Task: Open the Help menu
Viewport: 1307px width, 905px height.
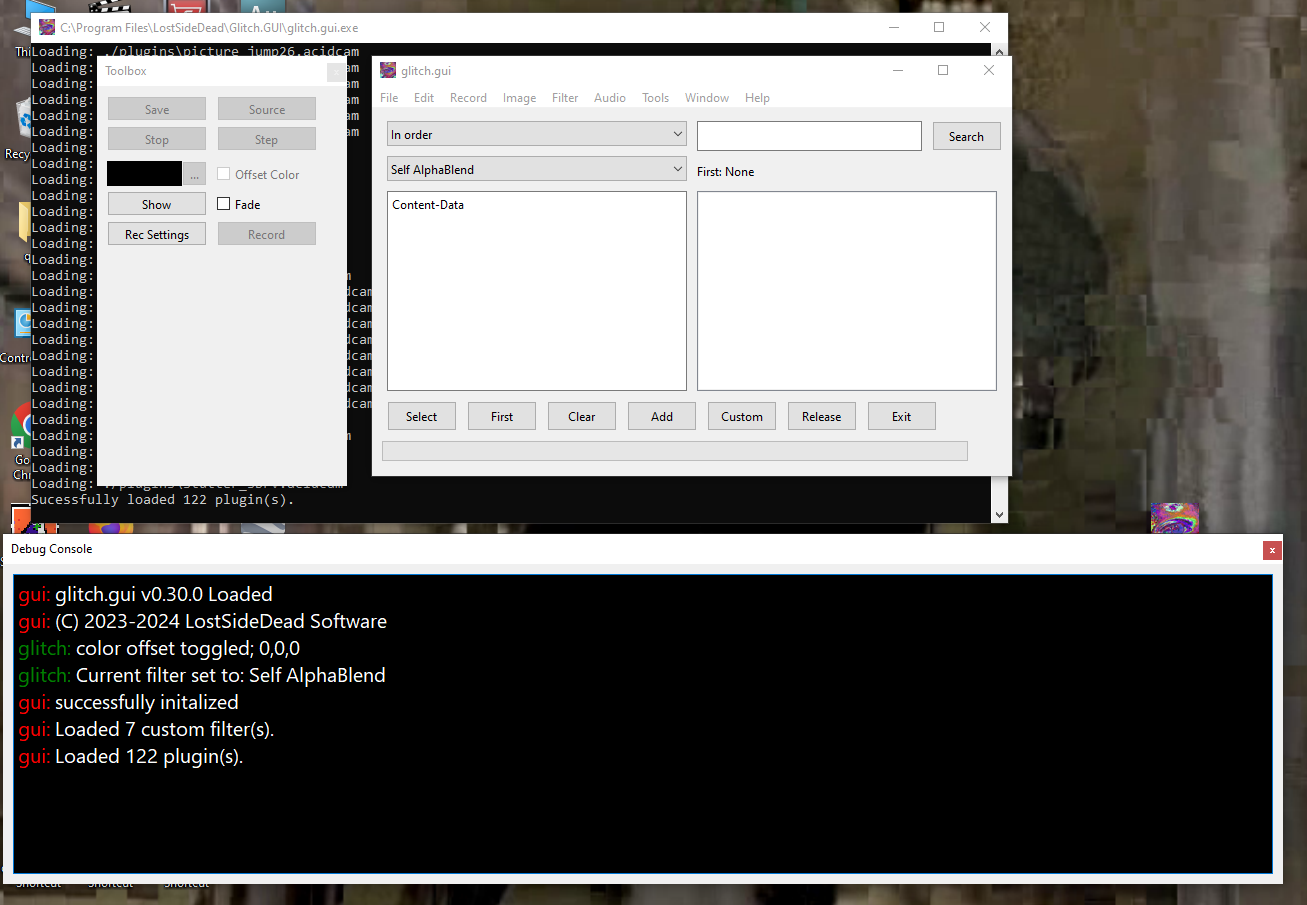Action: click(x=757, y=98)
